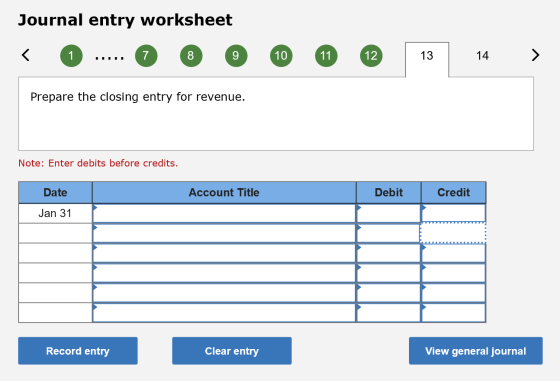The image size is (560, 381).
Task: Switch to tab 14
Action: pos(482,56)
